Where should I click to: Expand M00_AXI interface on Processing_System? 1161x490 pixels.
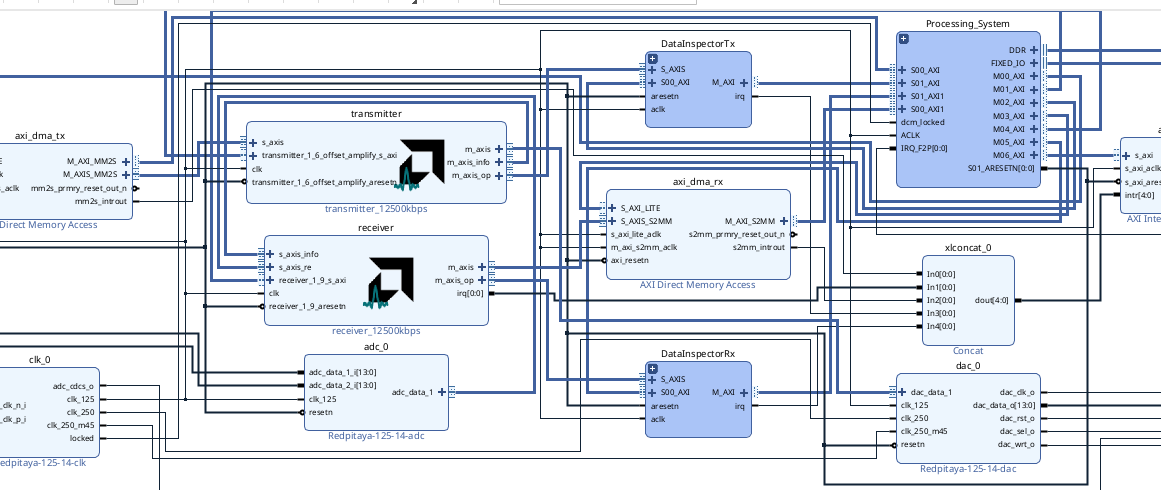[1034, 76]
